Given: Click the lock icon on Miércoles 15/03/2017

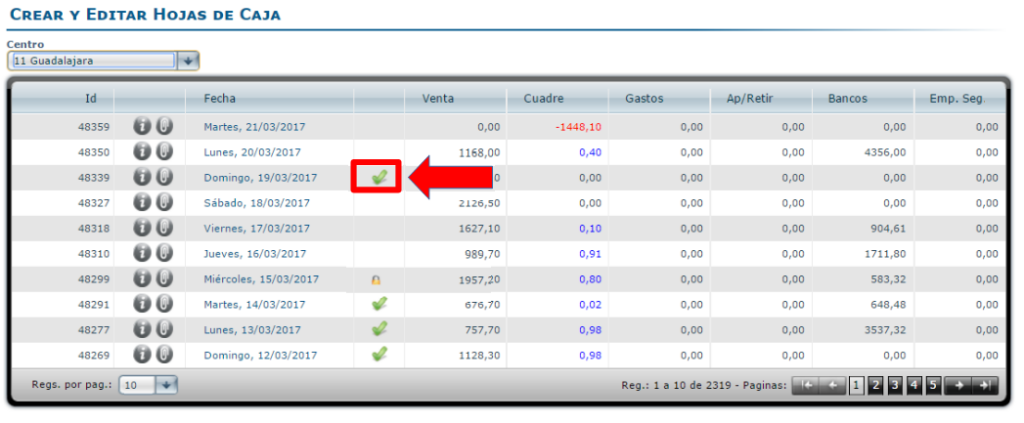Looking at the screenshot, I should 378,279.
